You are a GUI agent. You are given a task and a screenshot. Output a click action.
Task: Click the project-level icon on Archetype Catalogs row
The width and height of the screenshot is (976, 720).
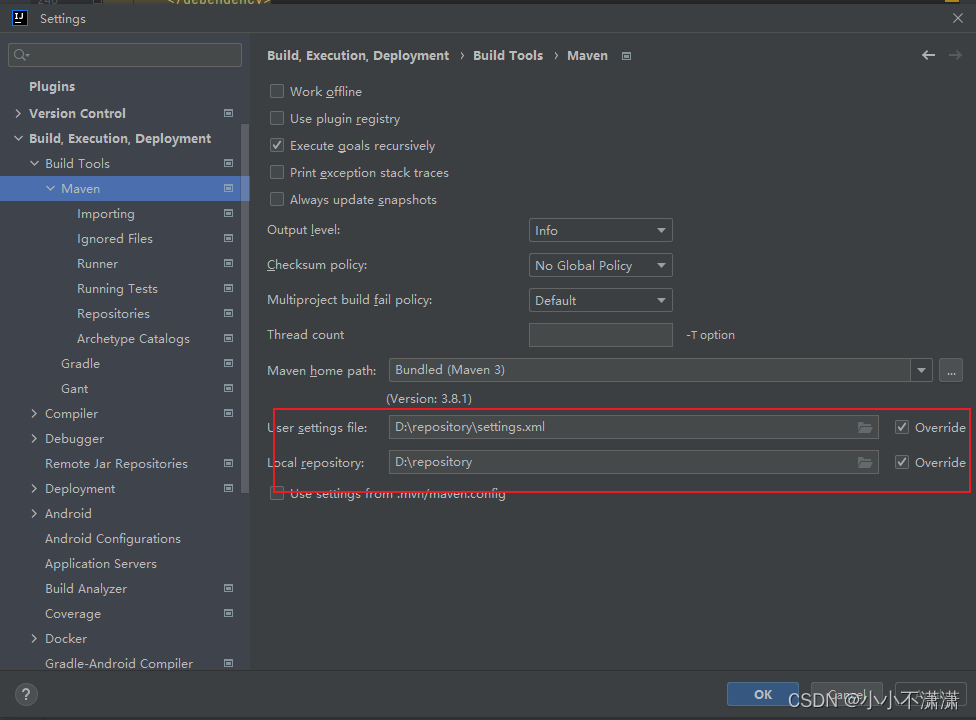(228, 338)
